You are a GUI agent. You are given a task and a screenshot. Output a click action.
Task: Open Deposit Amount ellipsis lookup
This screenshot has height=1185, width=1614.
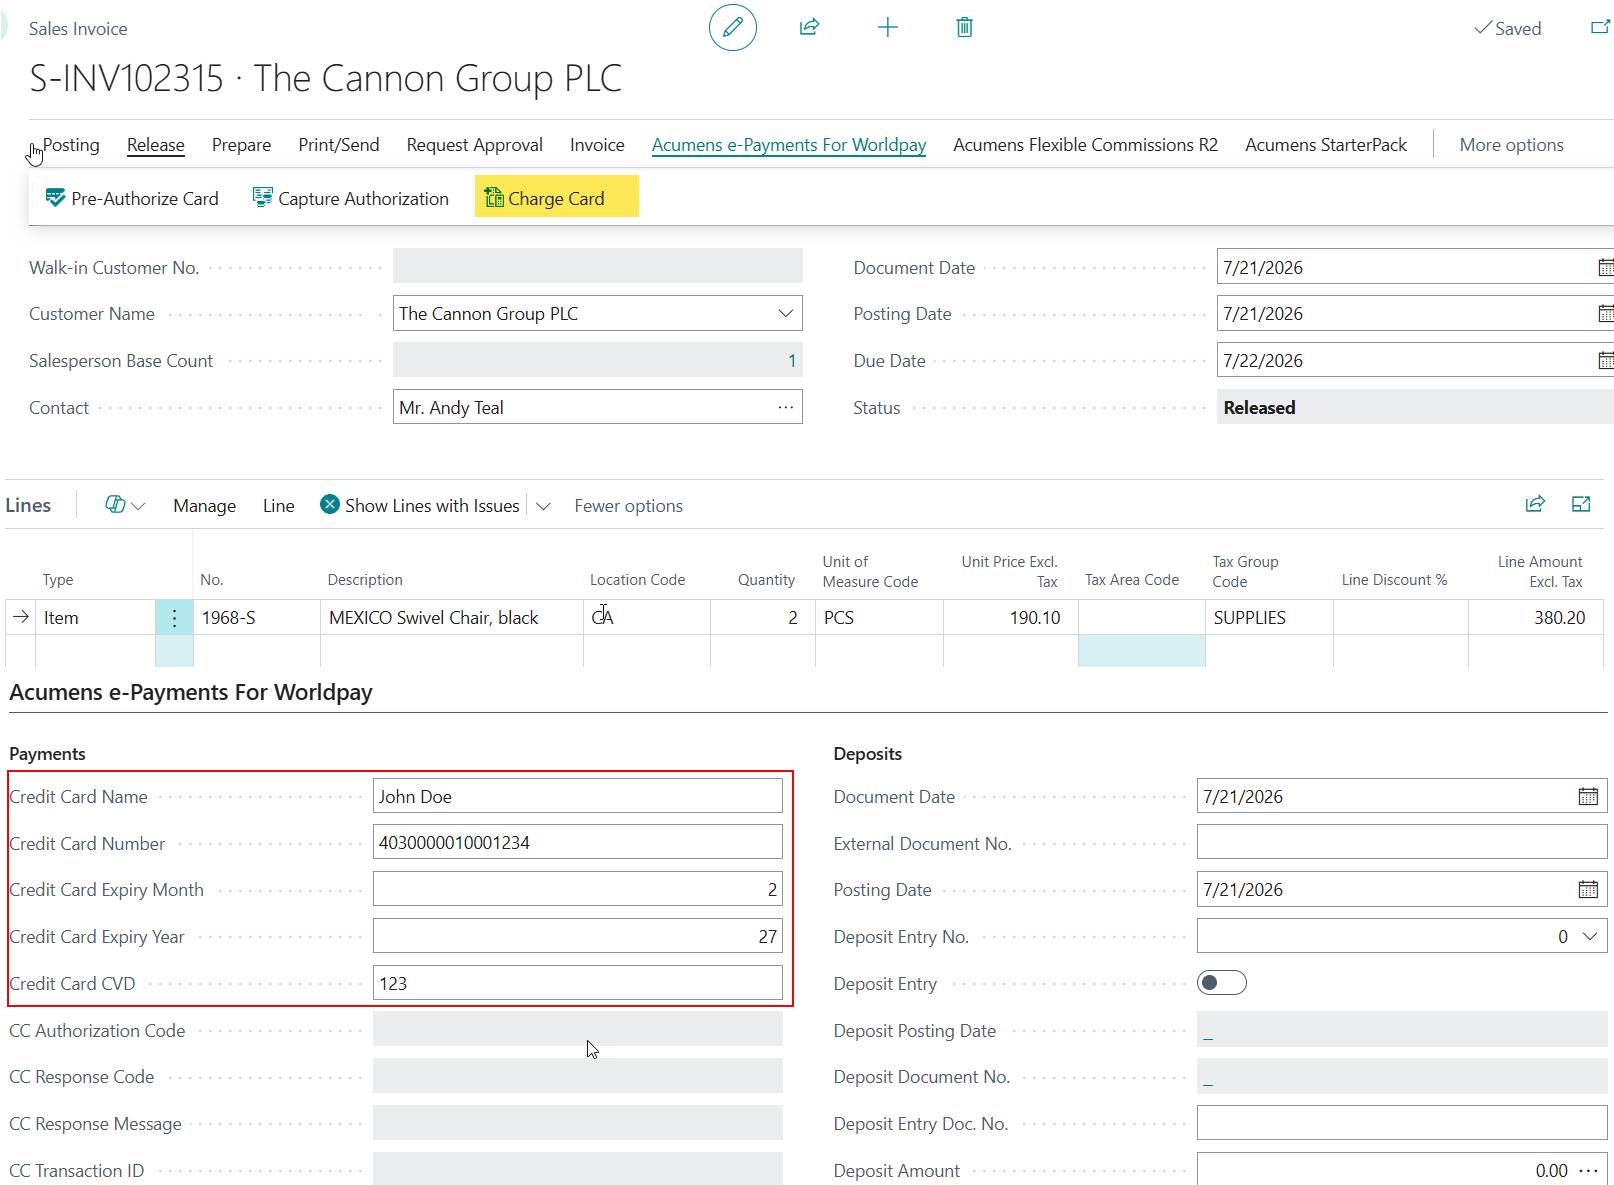[x=1588, y=1171]
